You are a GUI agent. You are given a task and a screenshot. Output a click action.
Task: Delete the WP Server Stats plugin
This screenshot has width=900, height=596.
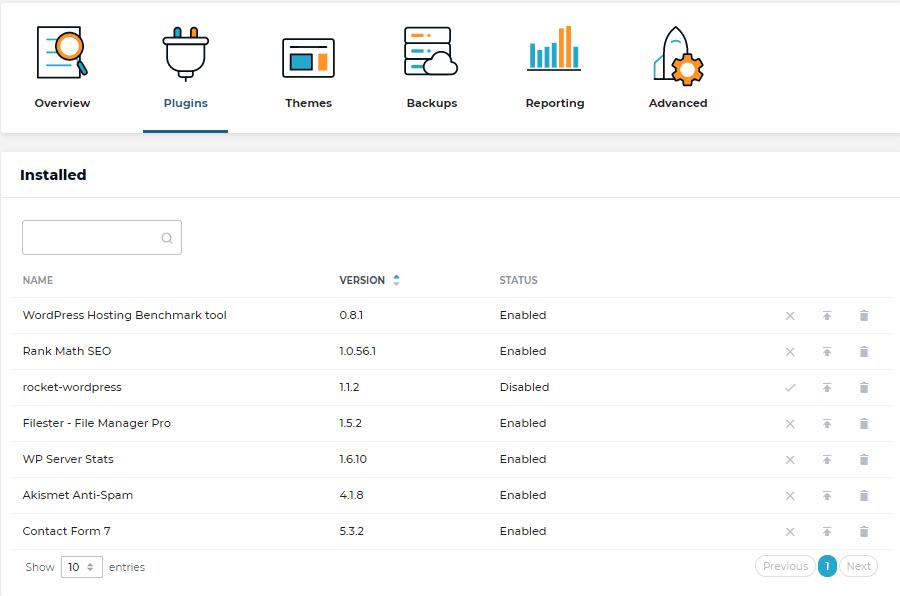point(864,460)
